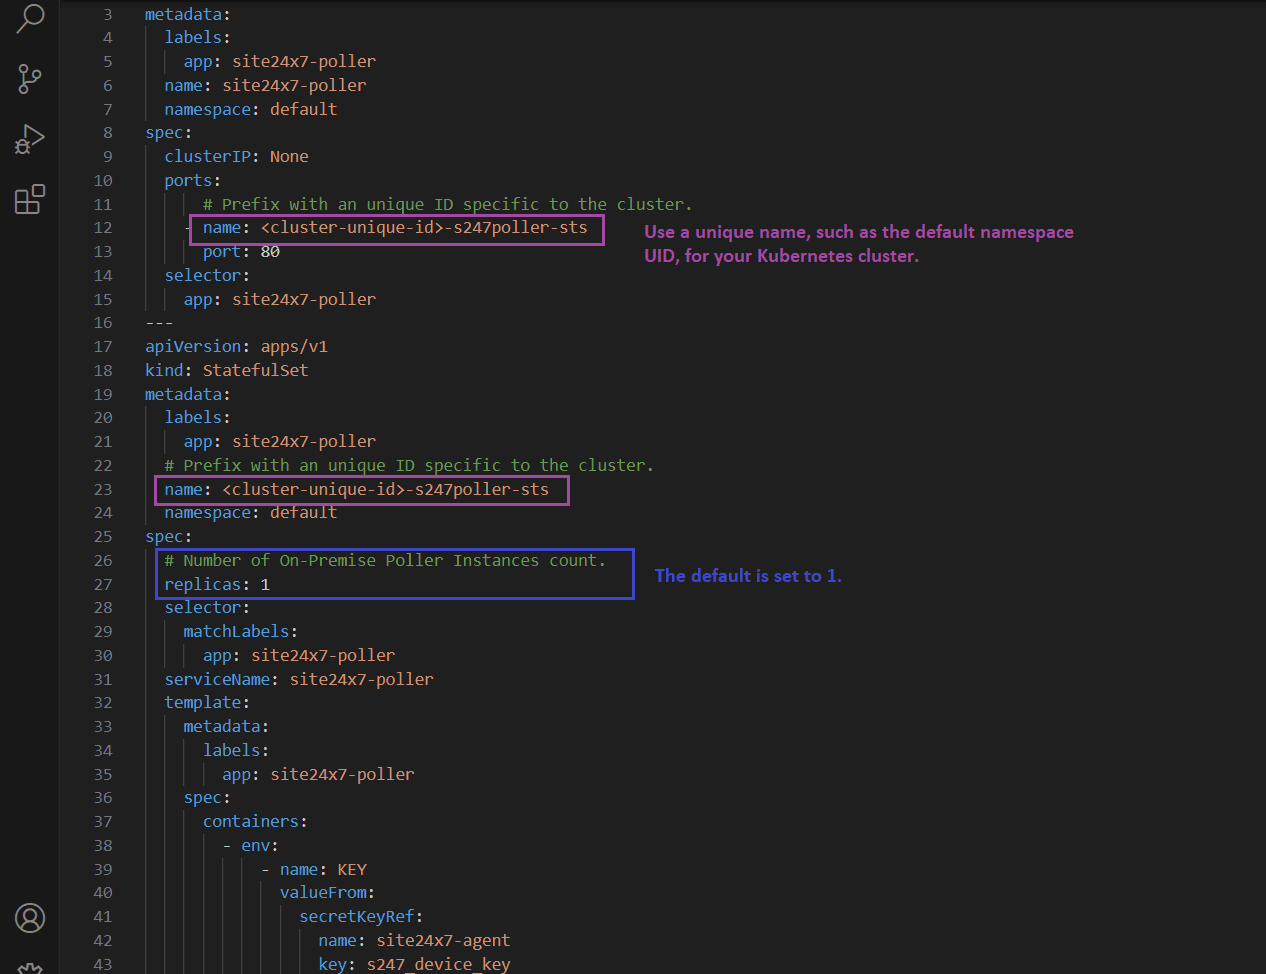The height and width of the screenshot is (974, 1266).
Task: Open the Search view in activity bar
Action: (x=30, y=18)
